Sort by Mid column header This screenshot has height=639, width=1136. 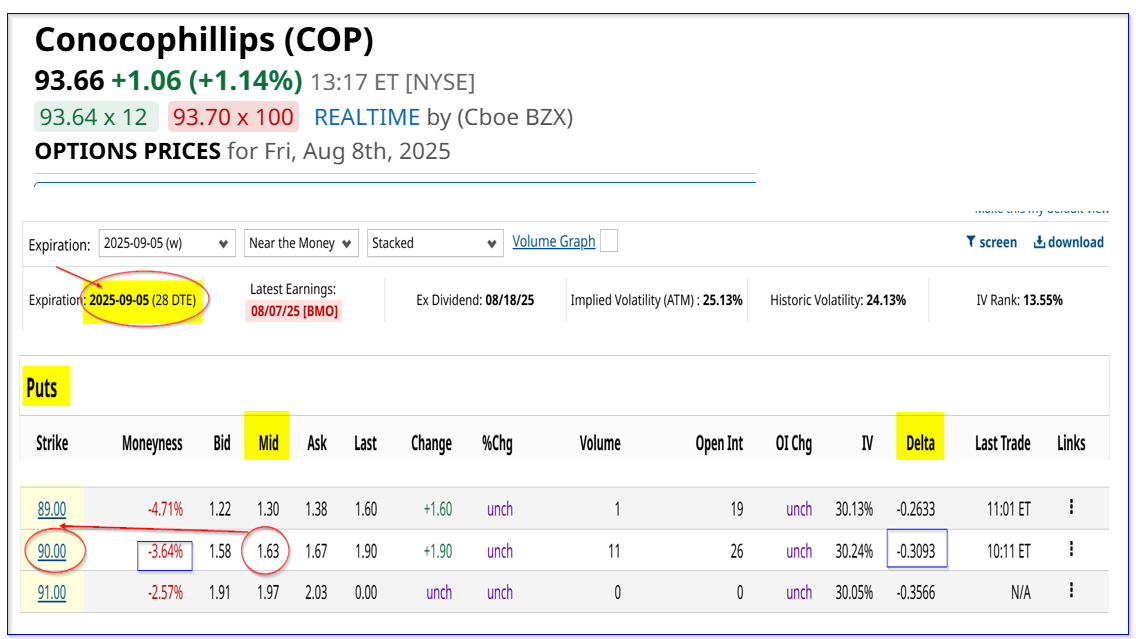268,443
